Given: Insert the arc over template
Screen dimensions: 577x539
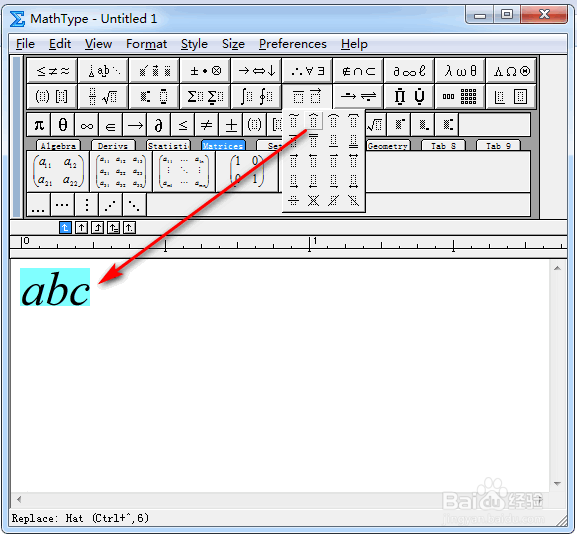Looking at the screenshot, I should pos(333,121).
